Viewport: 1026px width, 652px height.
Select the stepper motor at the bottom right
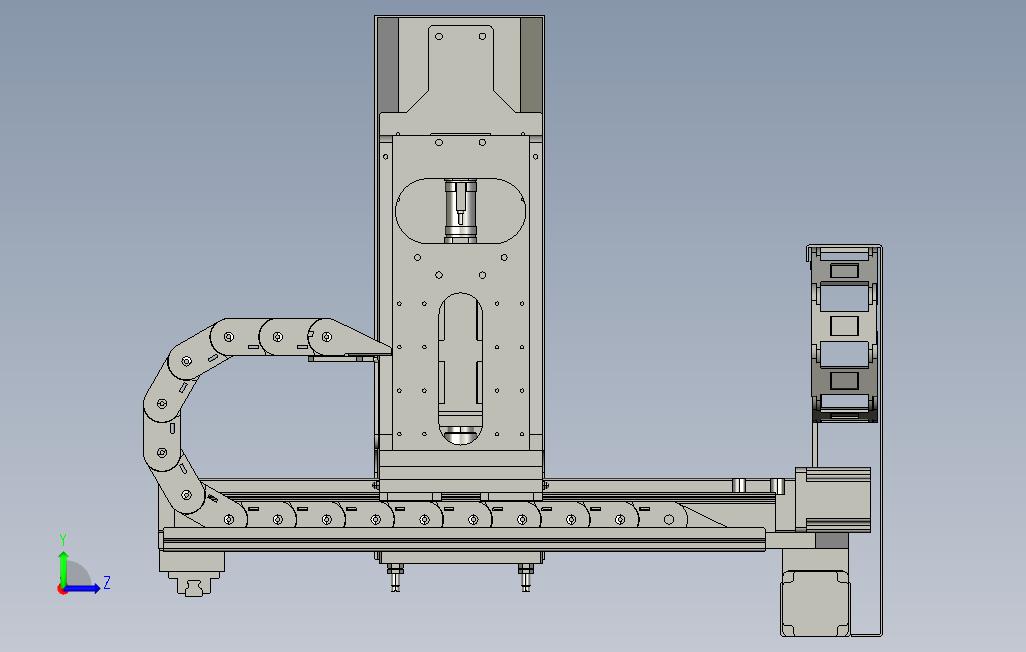[x=815, y=602]
